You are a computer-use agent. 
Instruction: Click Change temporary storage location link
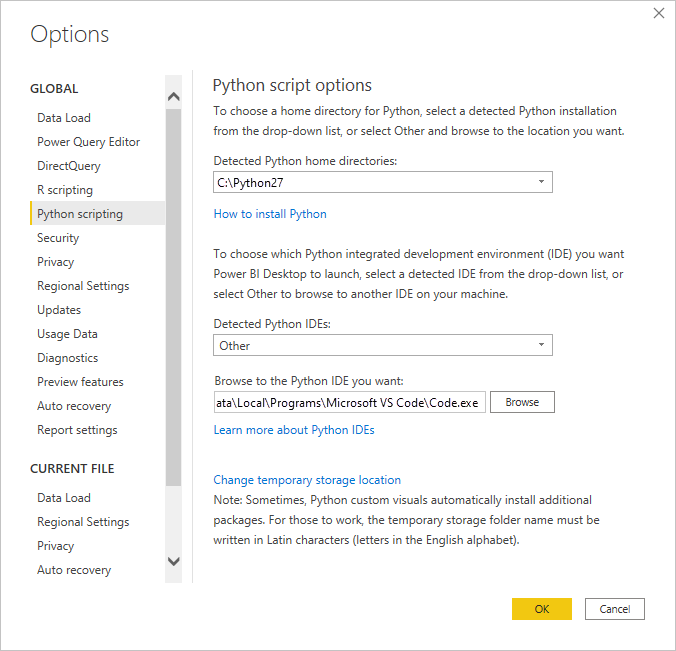click(x=307, y=480)
